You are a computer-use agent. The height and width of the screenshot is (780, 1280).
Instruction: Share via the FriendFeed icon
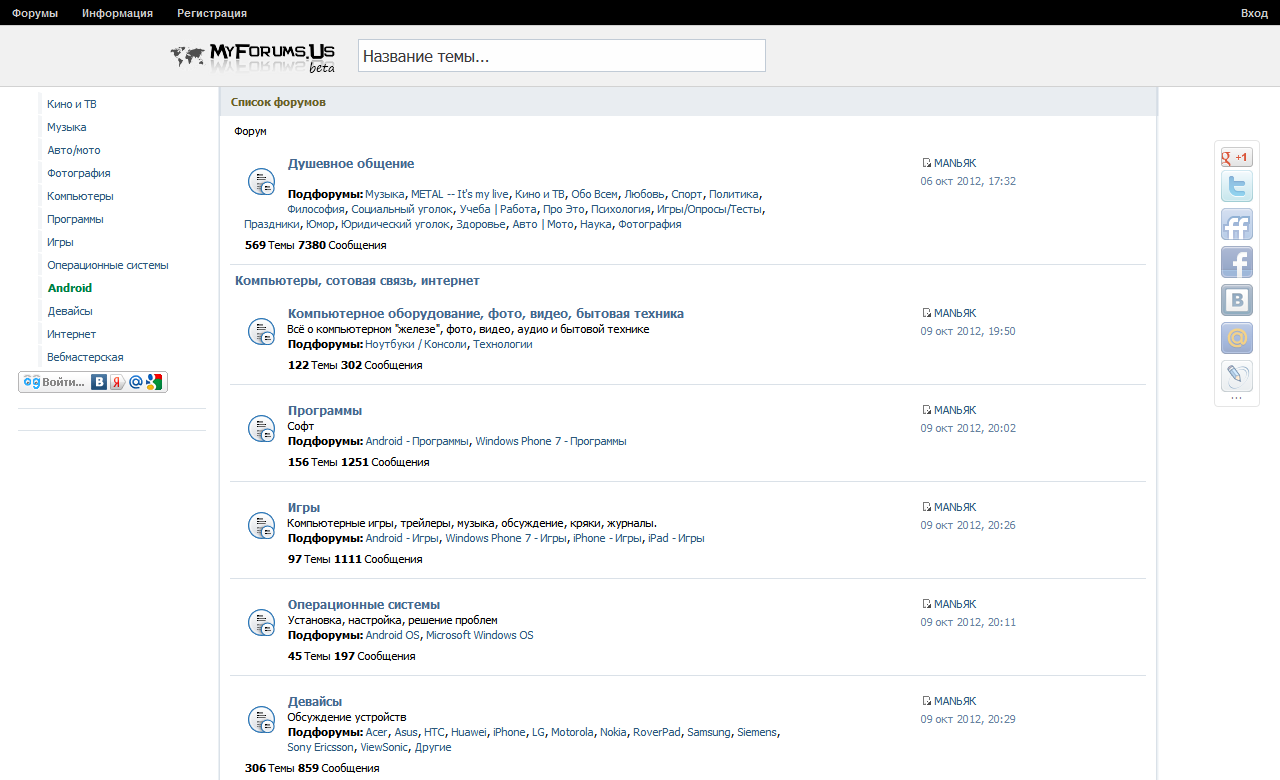(x=1236, y=225)
